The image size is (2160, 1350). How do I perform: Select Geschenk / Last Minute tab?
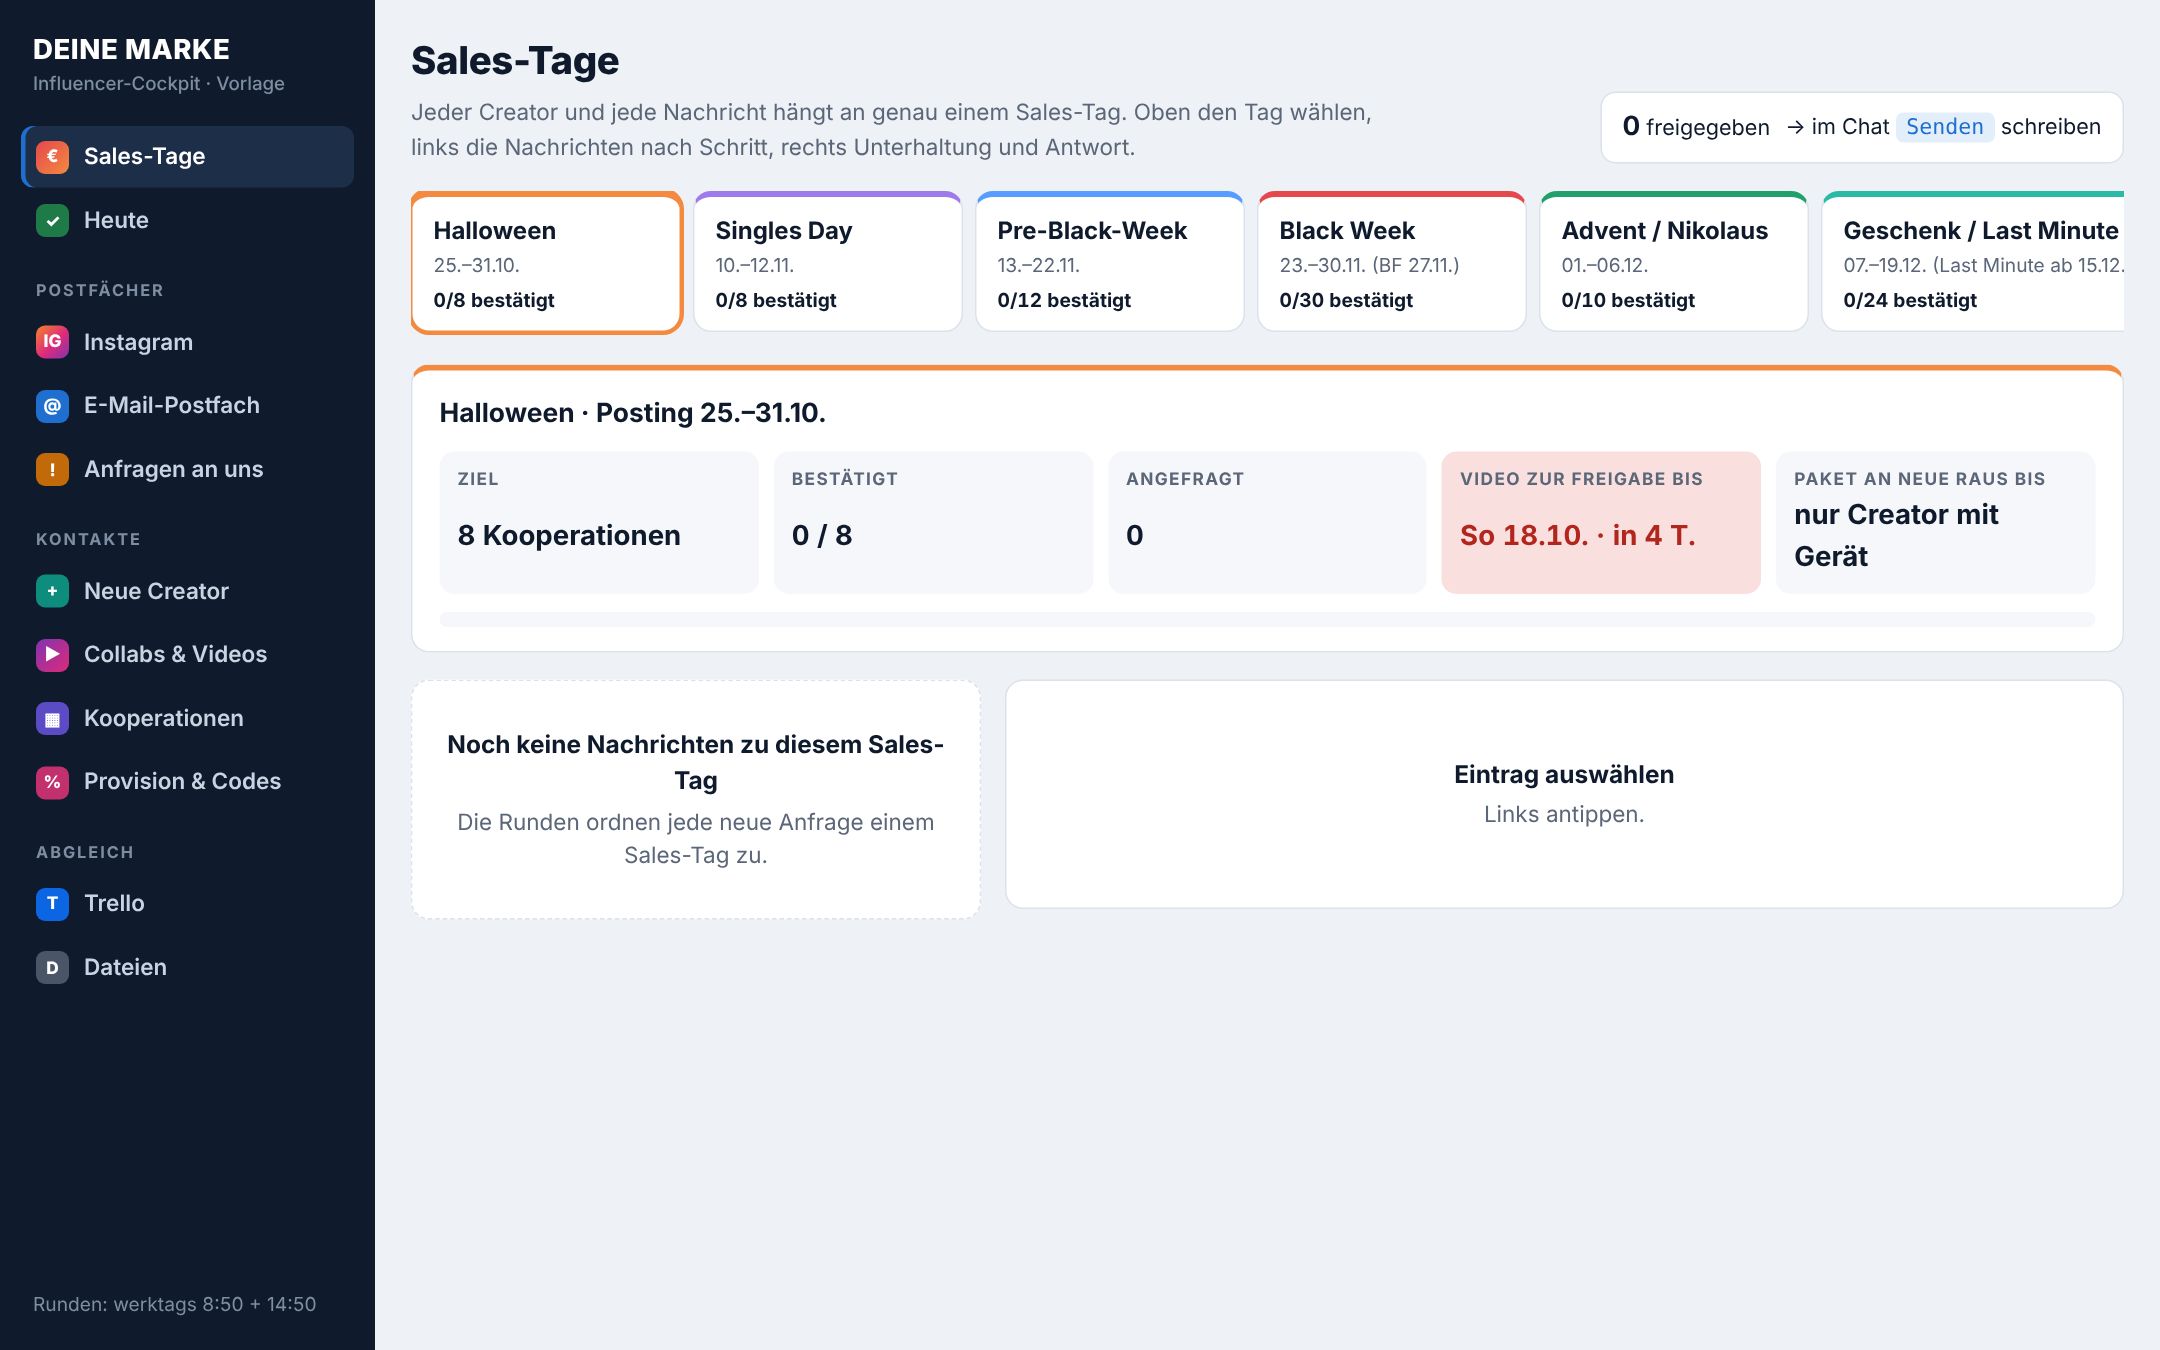click(1973, 262)
